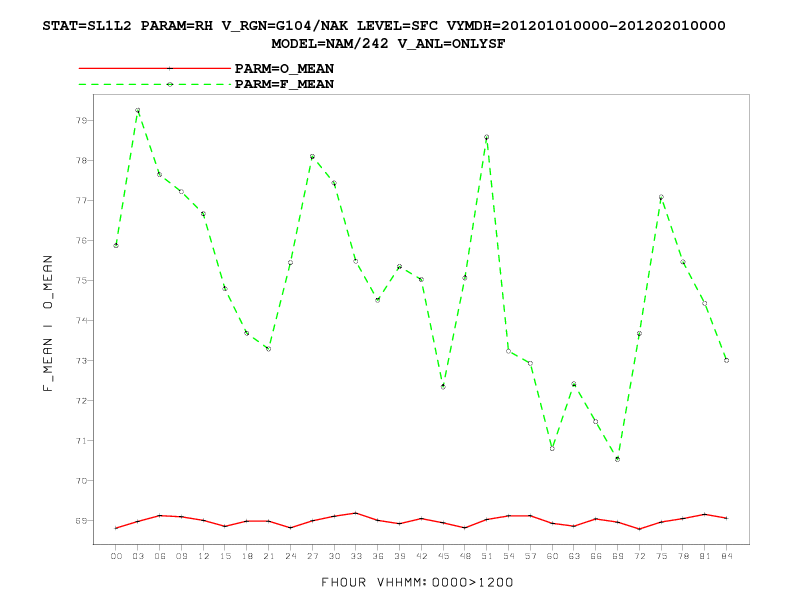This screenshot has width=792, height=612.
Task: Select the F_MEAN final marker at hour 84
Action: pyautogui.click(x=726, y=360)
